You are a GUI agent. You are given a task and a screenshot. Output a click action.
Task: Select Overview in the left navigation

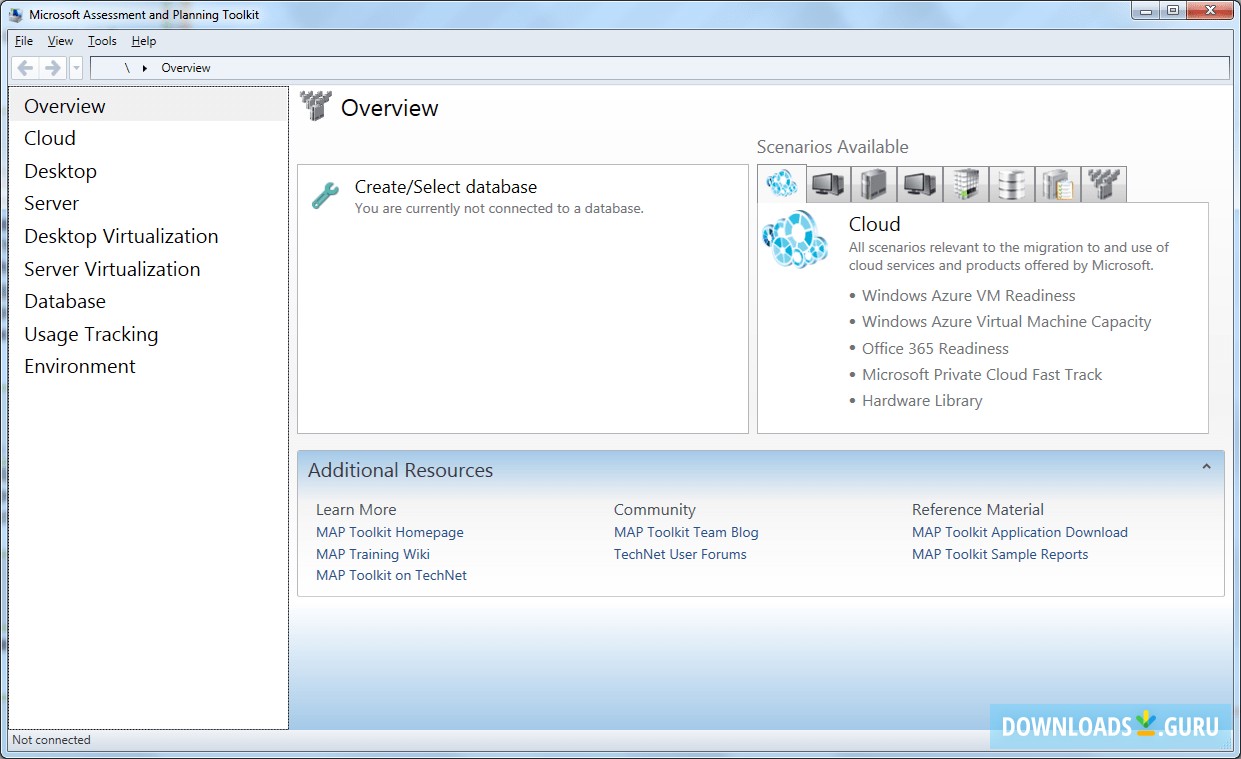[x=148, y=106]
